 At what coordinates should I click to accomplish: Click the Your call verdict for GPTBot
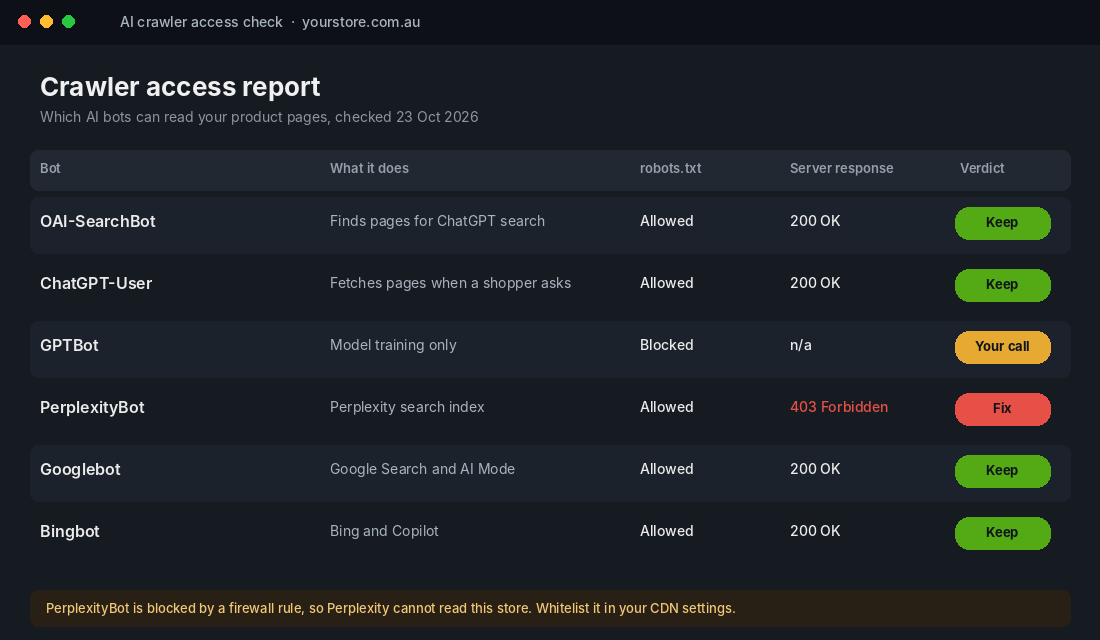[x=1002, y=347]
